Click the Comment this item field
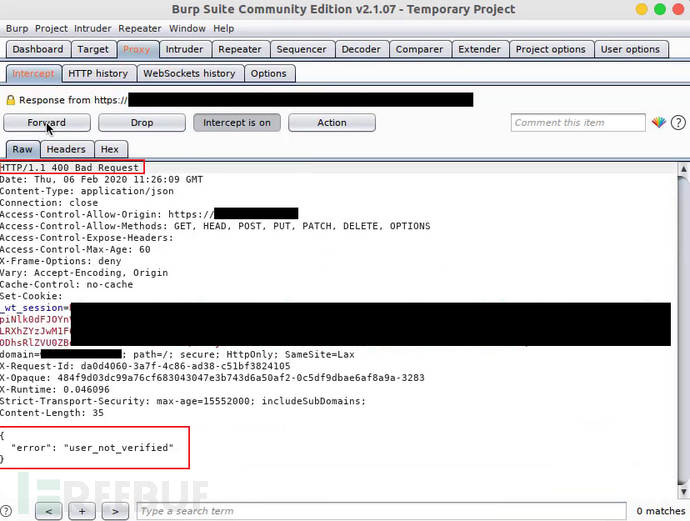The image size is (690, 521). click(x=578, y=123)
